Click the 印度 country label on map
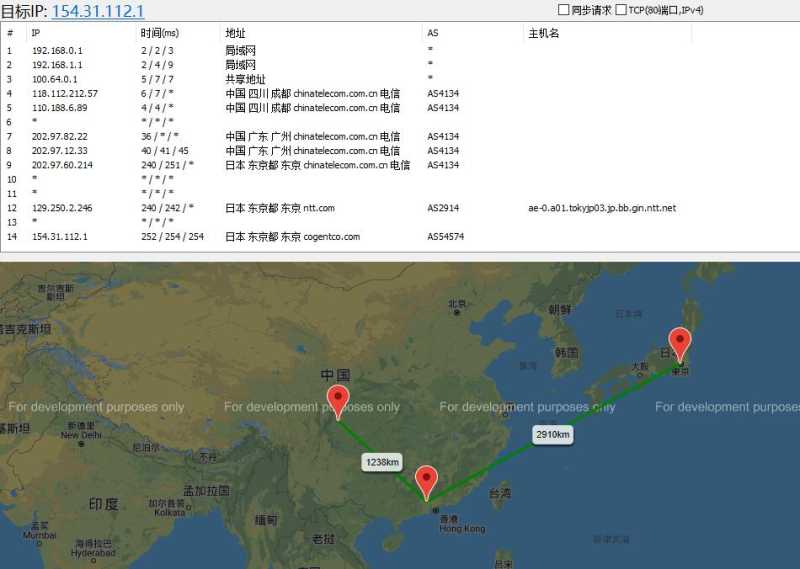The width and height of the screenshot is (800, 569). point(104,504)
